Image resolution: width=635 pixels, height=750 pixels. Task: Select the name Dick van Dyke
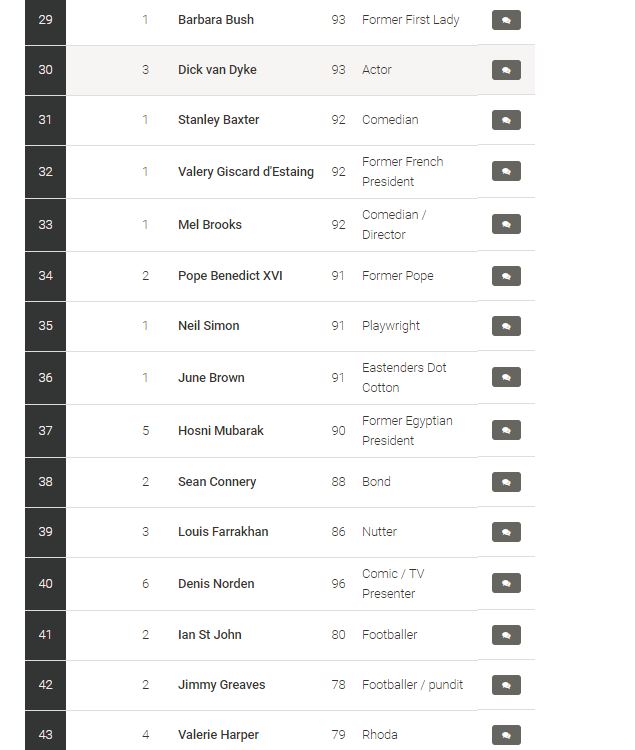(x=217, y=70)
